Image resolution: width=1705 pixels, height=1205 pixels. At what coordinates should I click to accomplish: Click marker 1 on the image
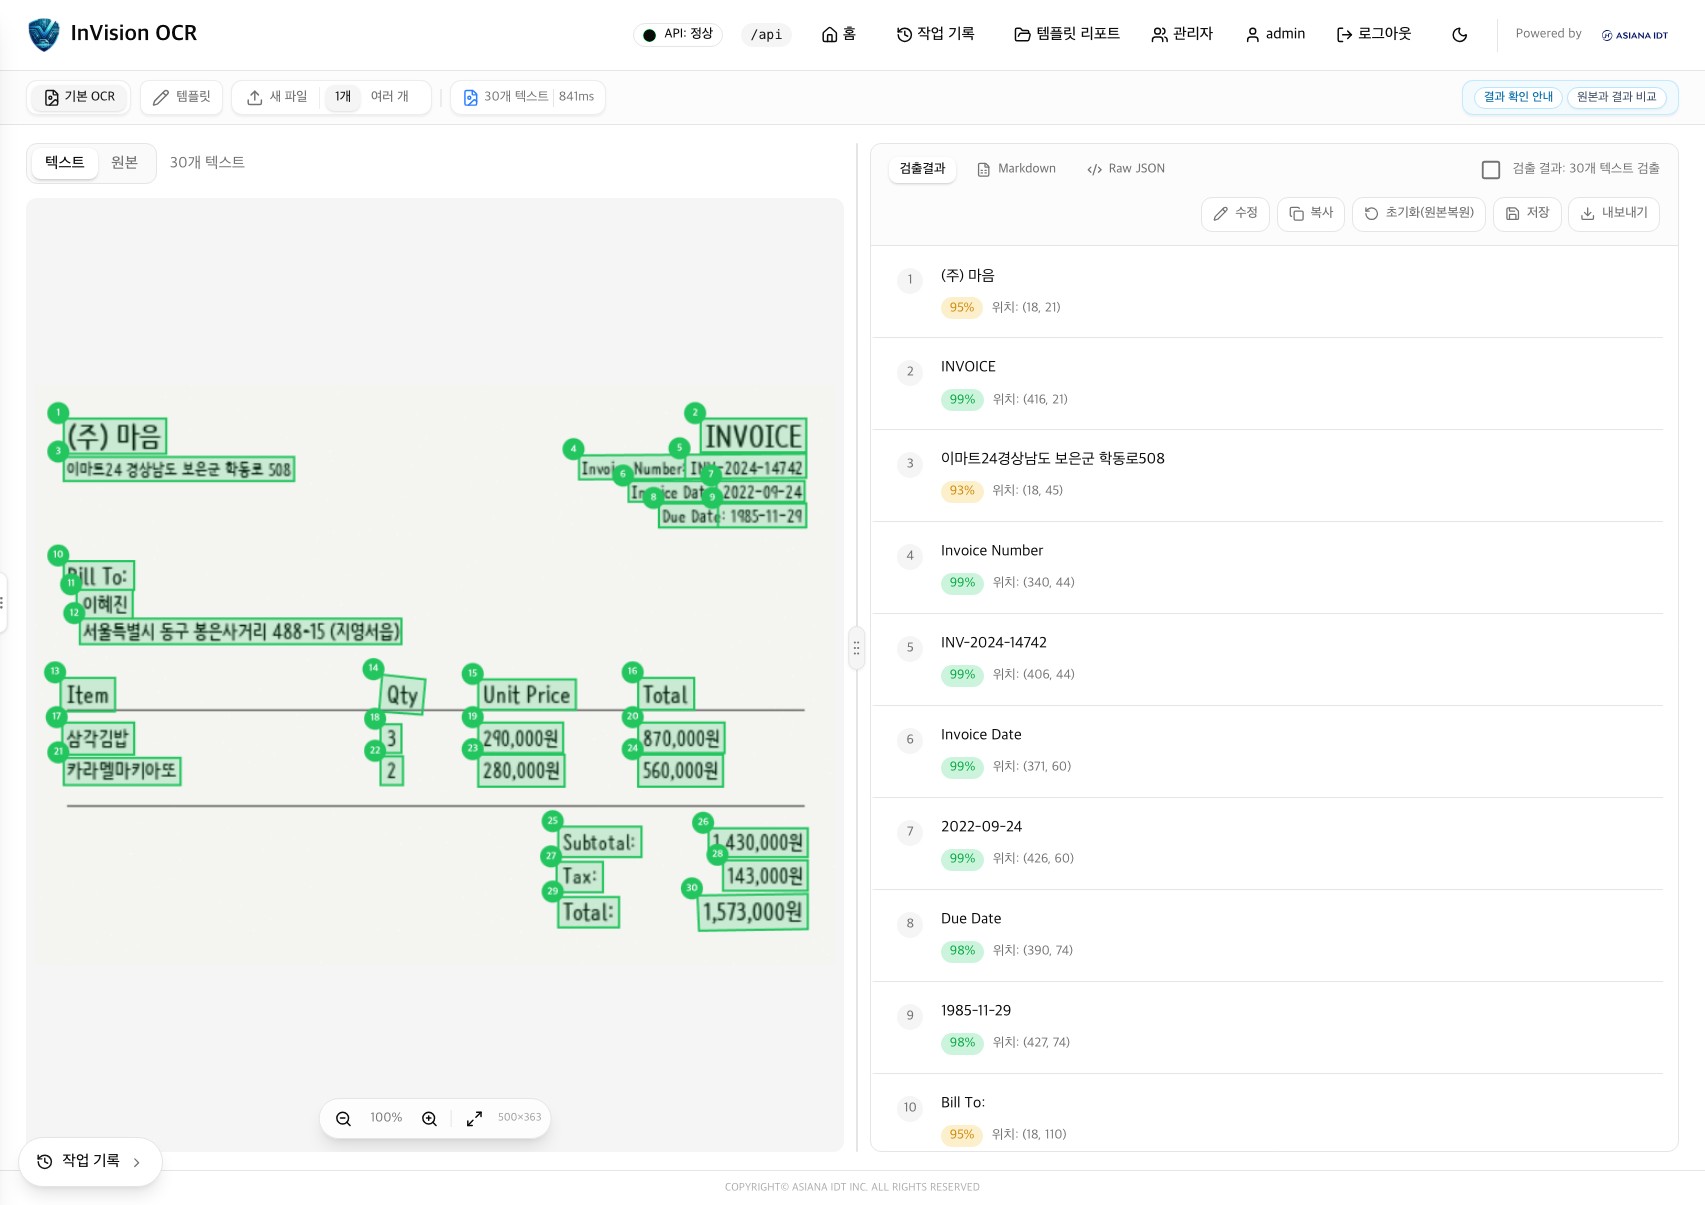[58, 412]
